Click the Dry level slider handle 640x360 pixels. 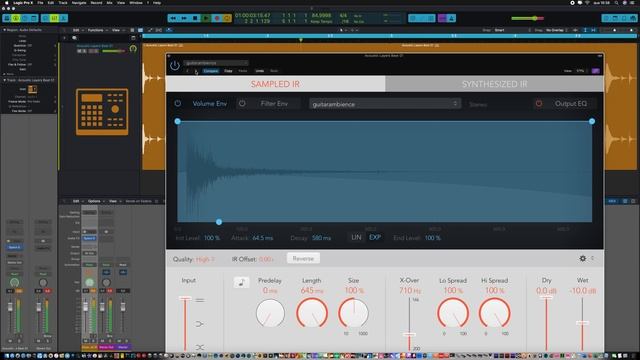click(546, 298)
